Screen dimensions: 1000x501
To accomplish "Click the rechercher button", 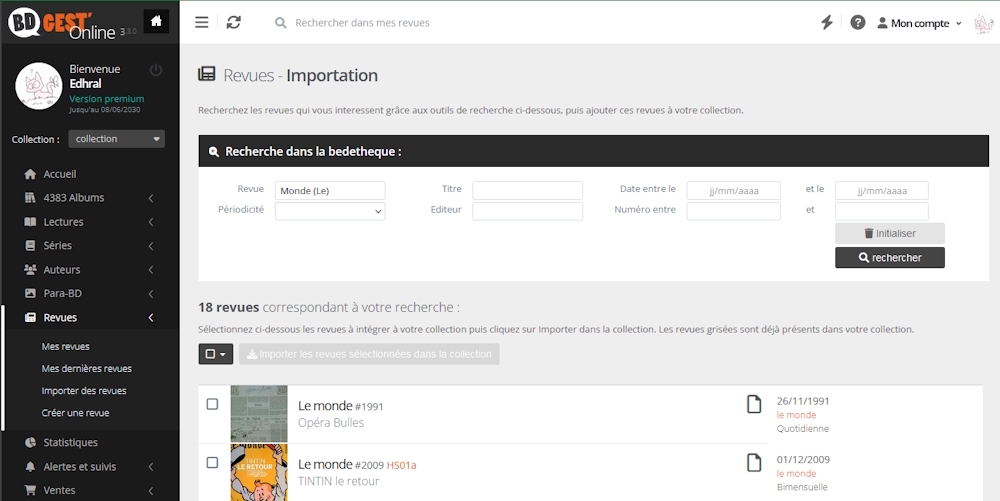I will 889,258.
